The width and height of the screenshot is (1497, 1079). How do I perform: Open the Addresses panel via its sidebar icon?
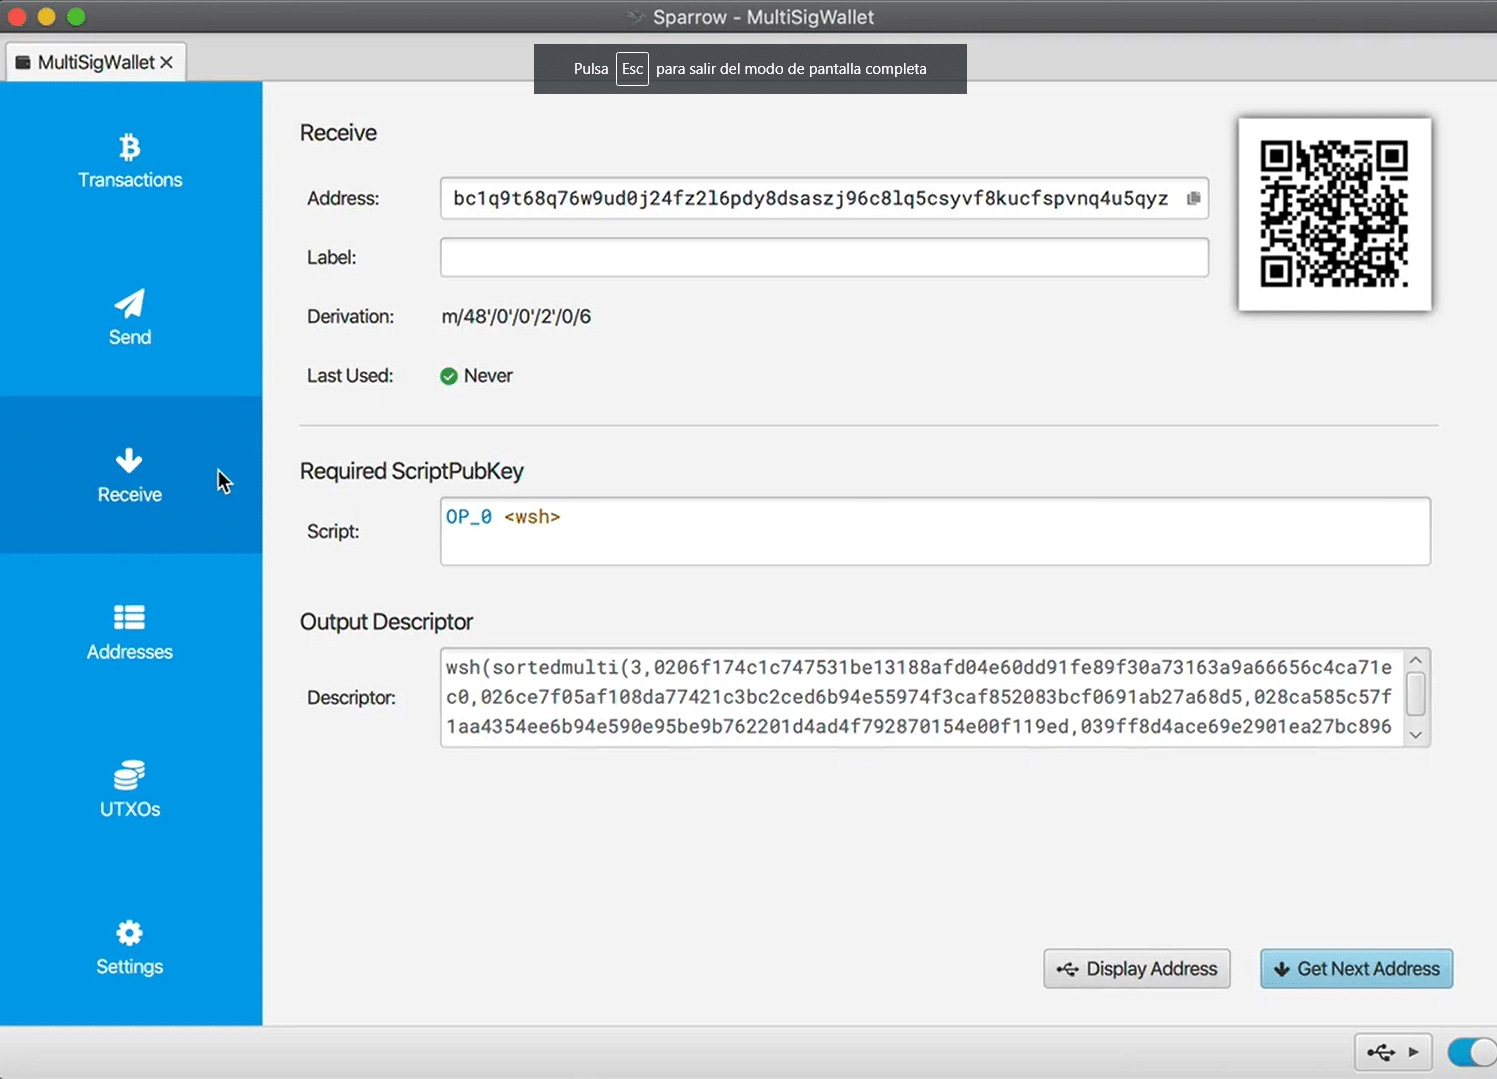point(129,618)
